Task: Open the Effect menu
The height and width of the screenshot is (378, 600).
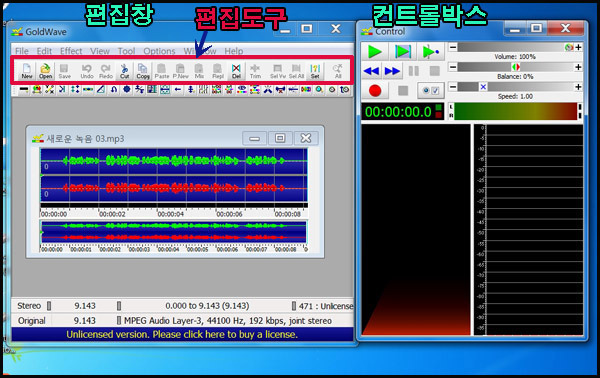Action: (x=71, y=51)
